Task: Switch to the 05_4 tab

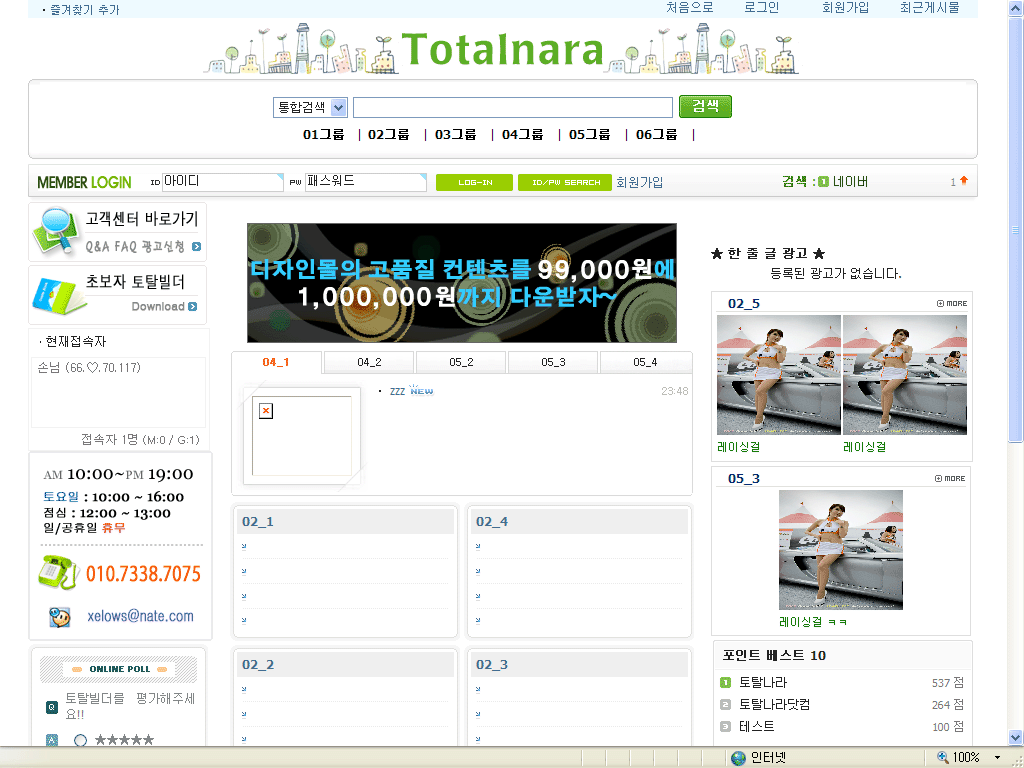Action: click(645, 362)
